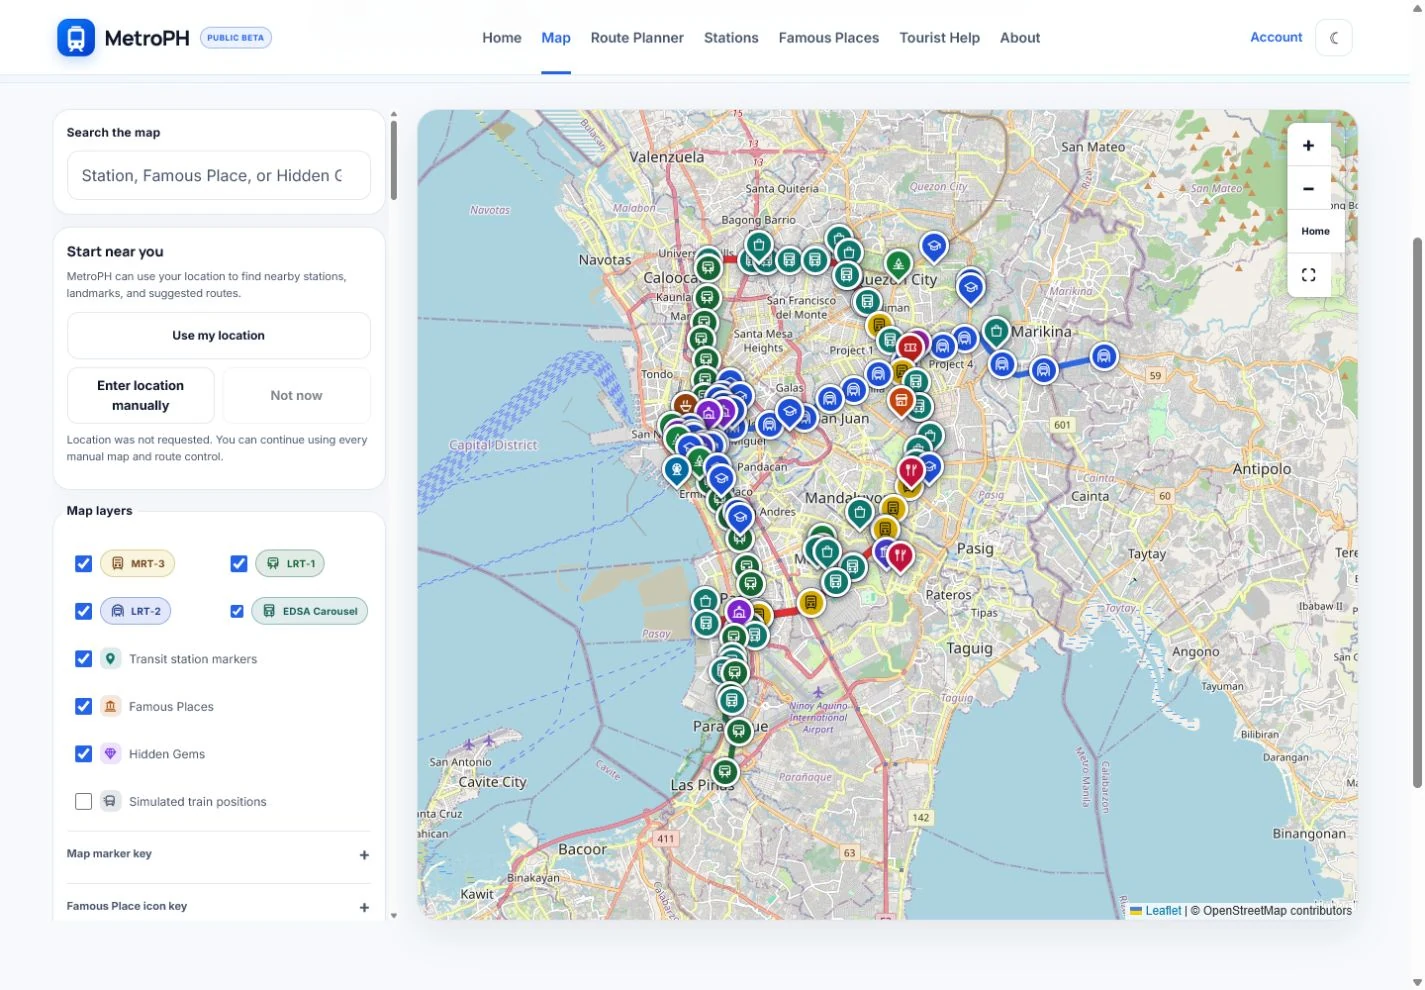This screenshot has height=990, width=1425.
Task: Focus the Search the map input
Action: pyautogui.click(x=218, y=176)
